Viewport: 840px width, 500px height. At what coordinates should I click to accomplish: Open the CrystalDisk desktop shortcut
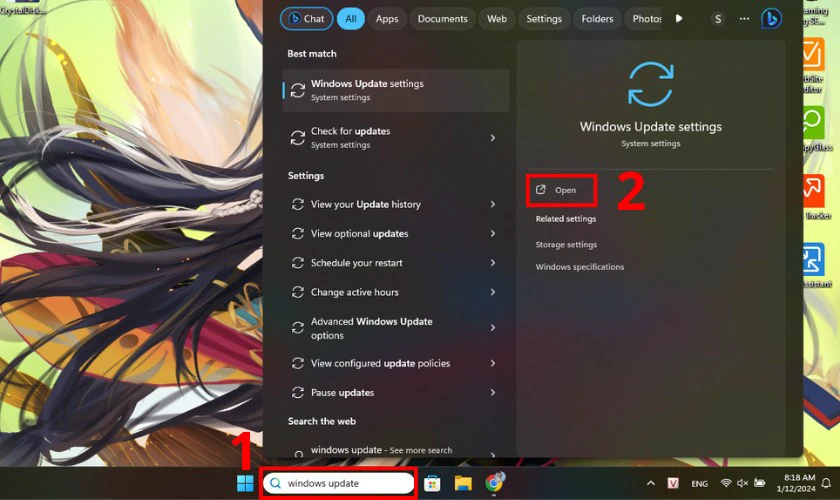point(22,8)
